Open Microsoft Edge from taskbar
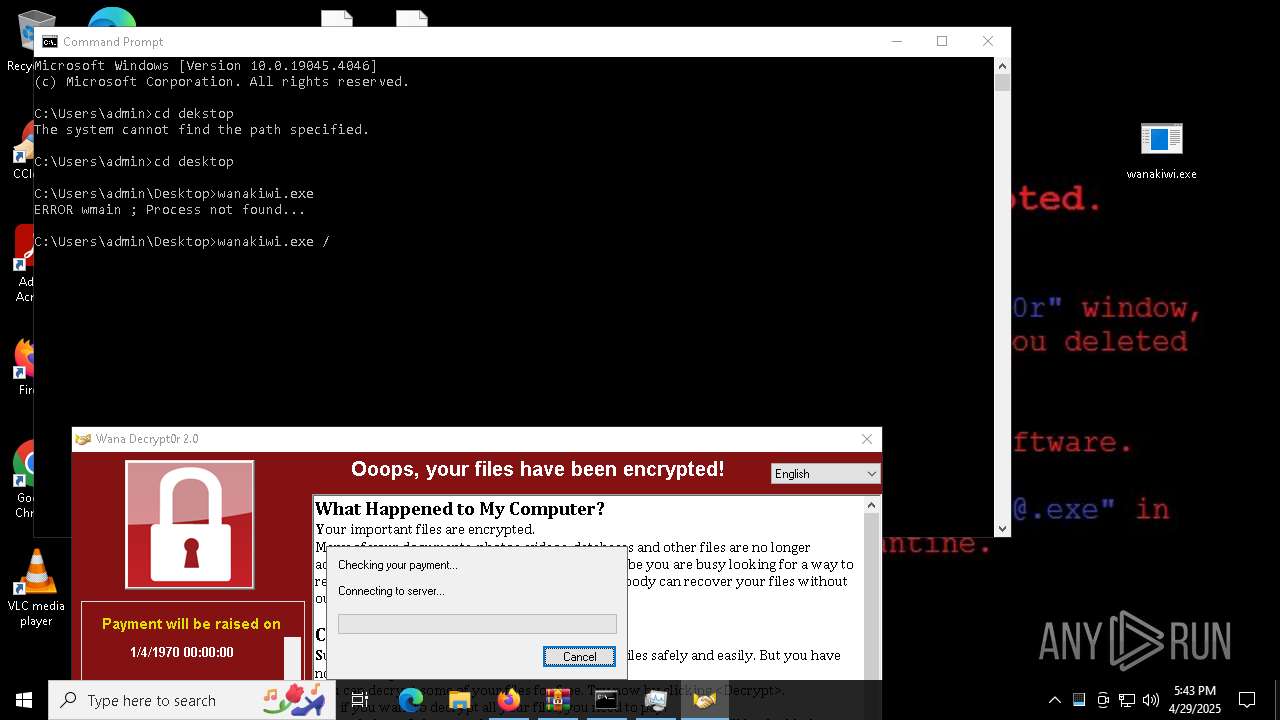The image size is (1280, 720). [411, 701]
